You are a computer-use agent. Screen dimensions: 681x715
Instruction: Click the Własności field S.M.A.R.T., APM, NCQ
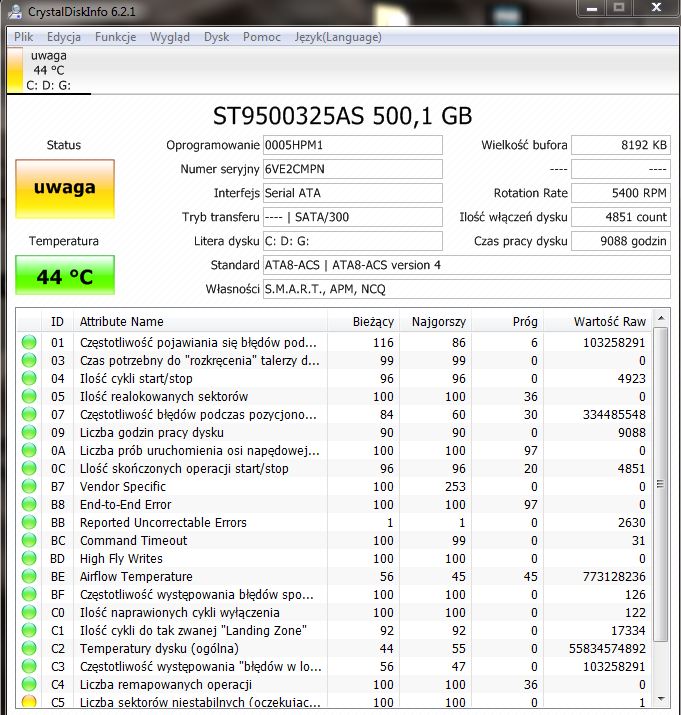[467, 289]
